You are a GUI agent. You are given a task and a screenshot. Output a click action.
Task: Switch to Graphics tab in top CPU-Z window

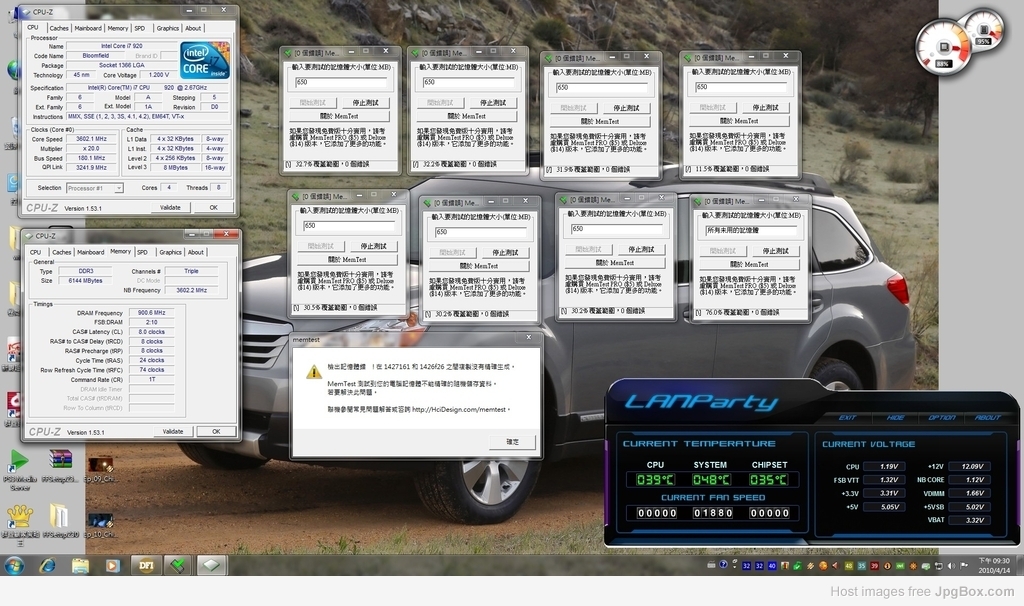point(167,28)
